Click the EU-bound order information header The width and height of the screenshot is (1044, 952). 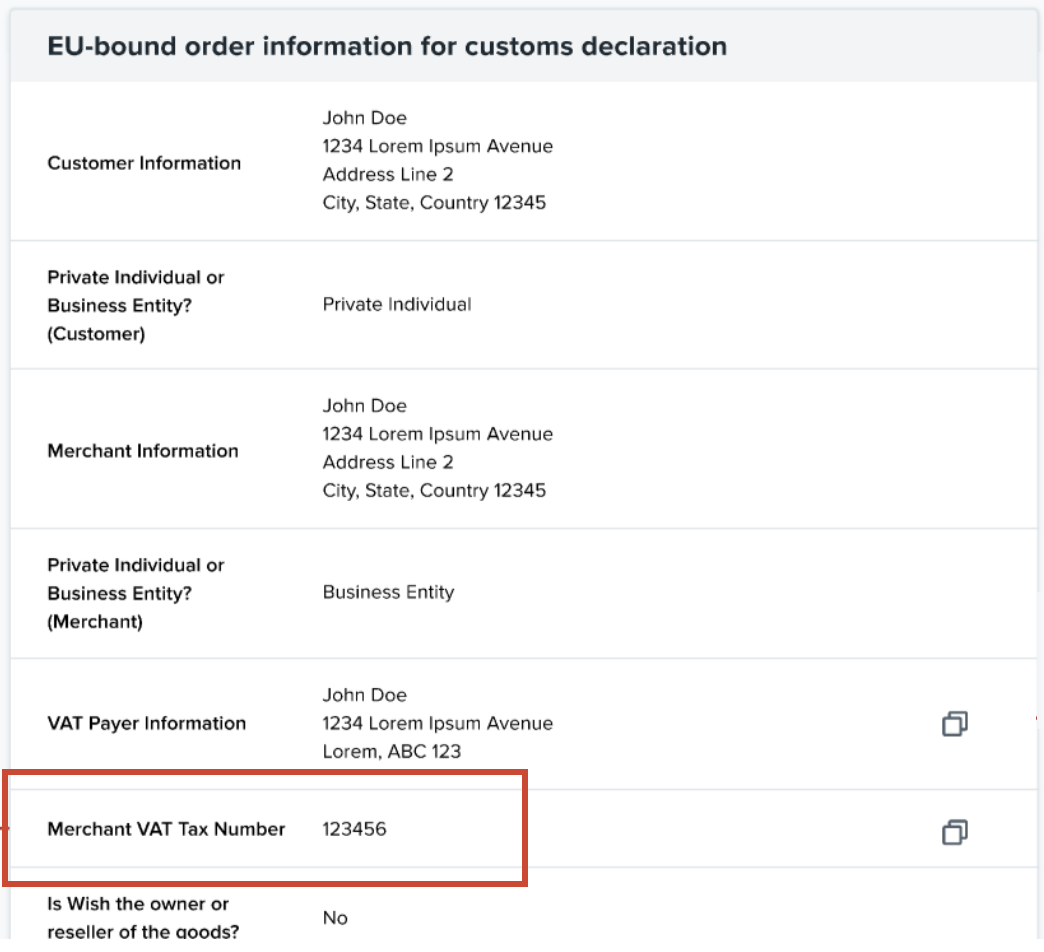pyautogui.click(x=387, y=46)
